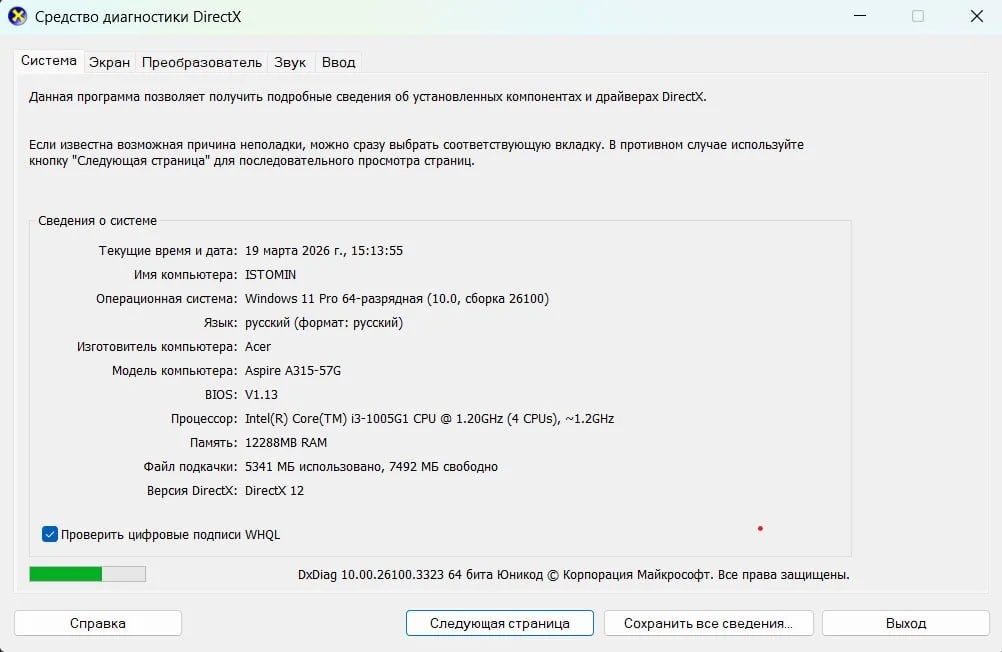Viewport: 1002px width, 652px height.
Task: Click the Модель компьютера: field label
Action: coord(174,371)
